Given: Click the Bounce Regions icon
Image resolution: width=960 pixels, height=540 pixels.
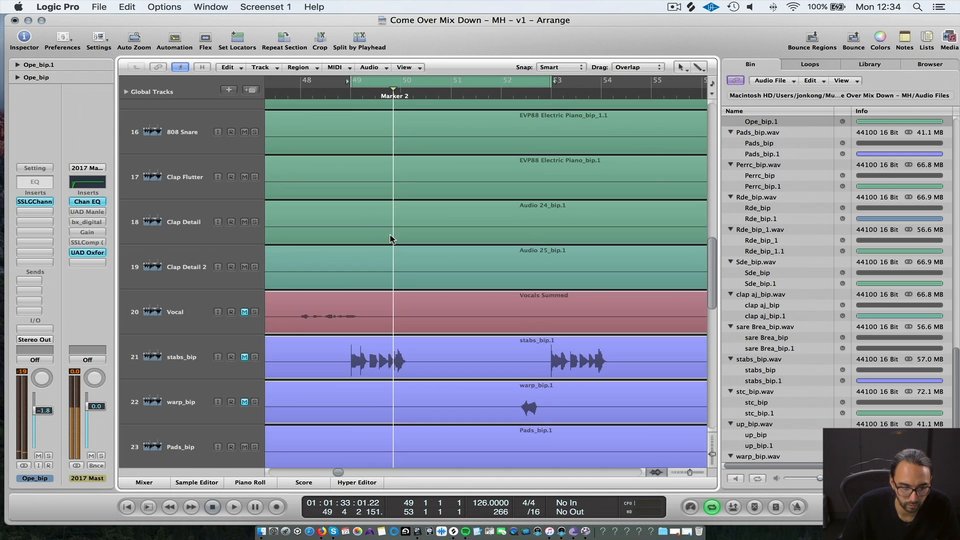Looking at the screenshot, I should 812,40.
